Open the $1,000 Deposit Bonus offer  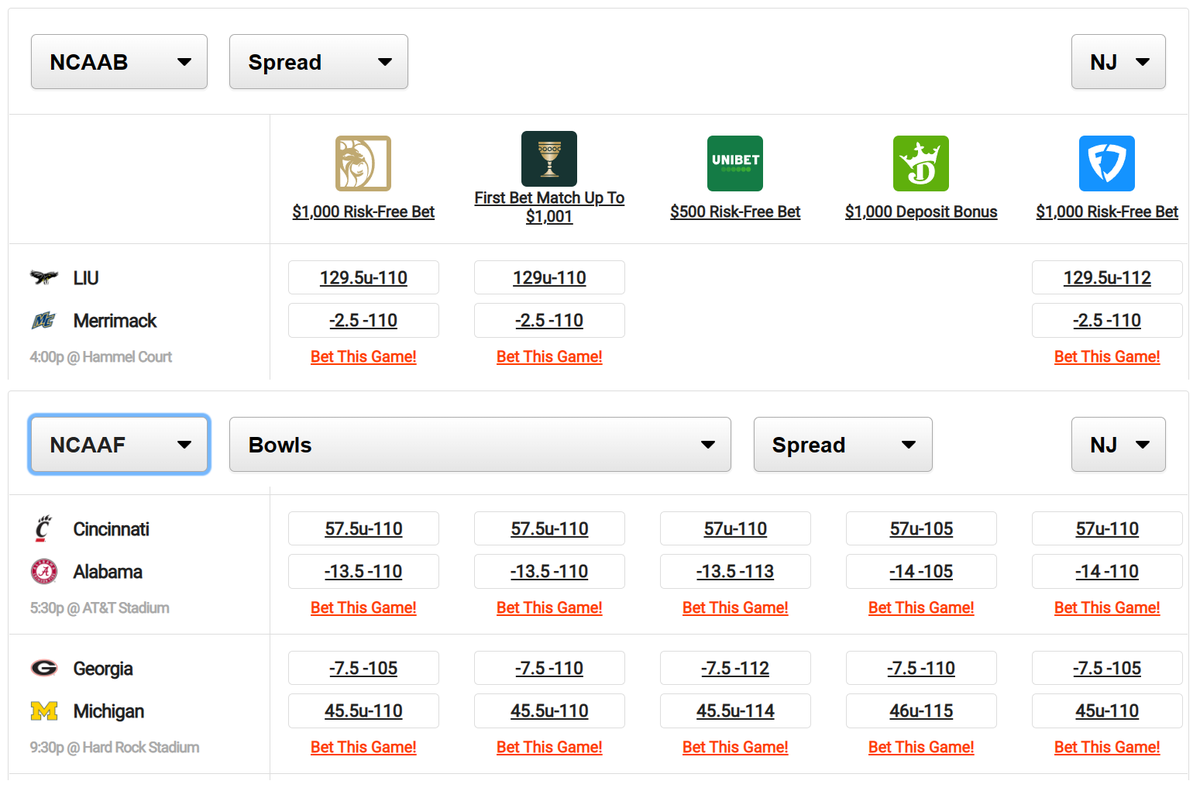[921, 212]
